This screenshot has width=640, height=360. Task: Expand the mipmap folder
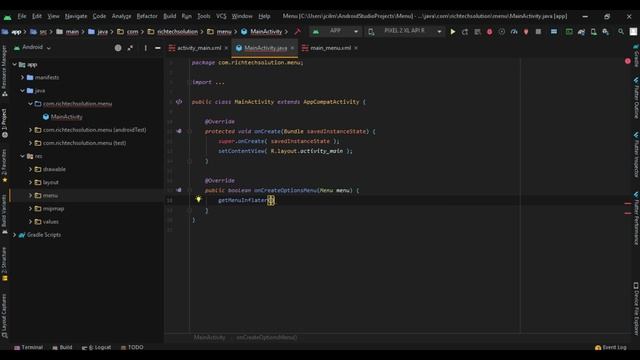[x=30, y=209]
